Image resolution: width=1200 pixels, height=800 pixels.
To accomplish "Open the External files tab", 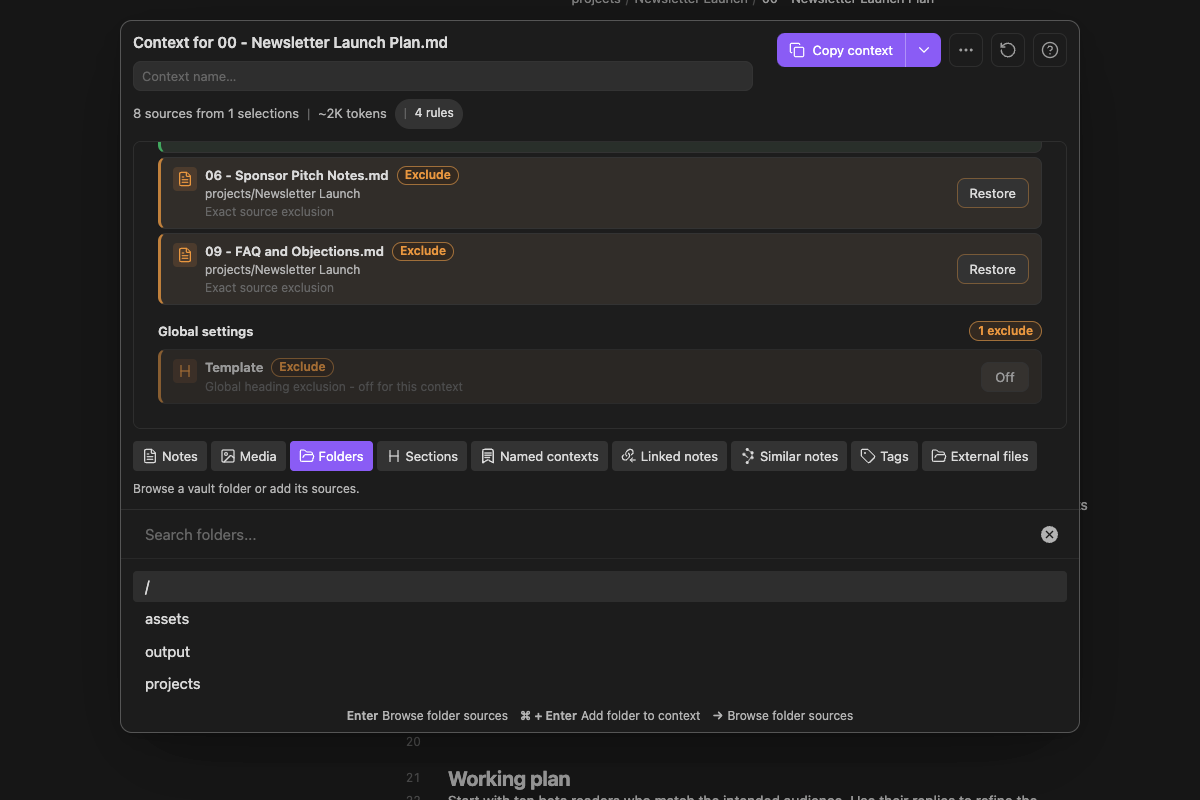I will tap(979, 456).
